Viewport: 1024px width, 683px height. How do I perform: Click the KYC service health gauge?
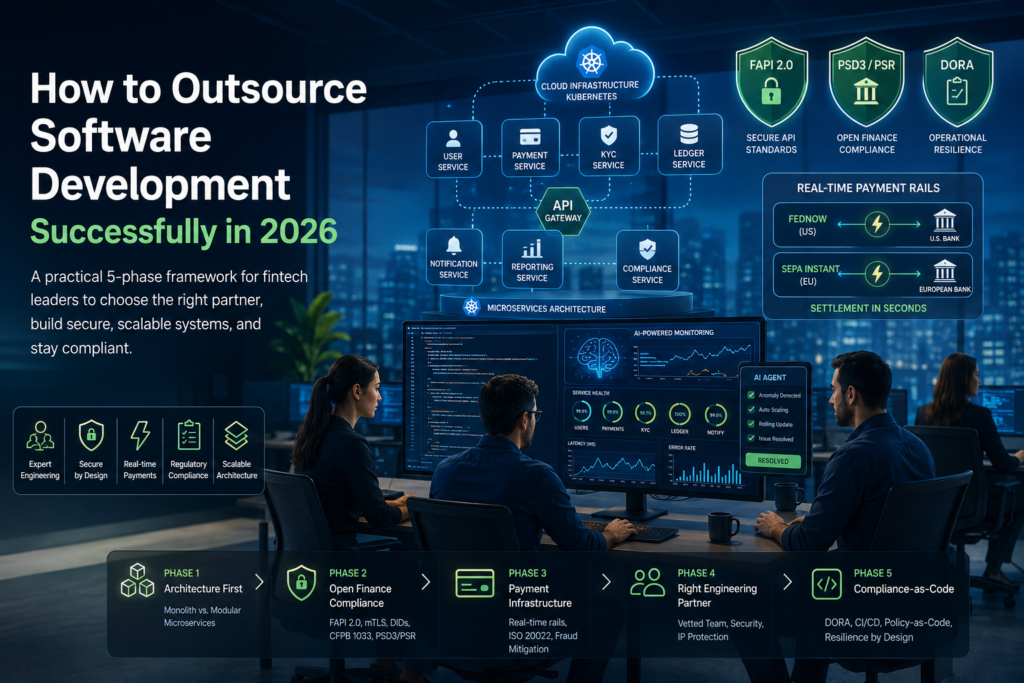pos(645,413)
